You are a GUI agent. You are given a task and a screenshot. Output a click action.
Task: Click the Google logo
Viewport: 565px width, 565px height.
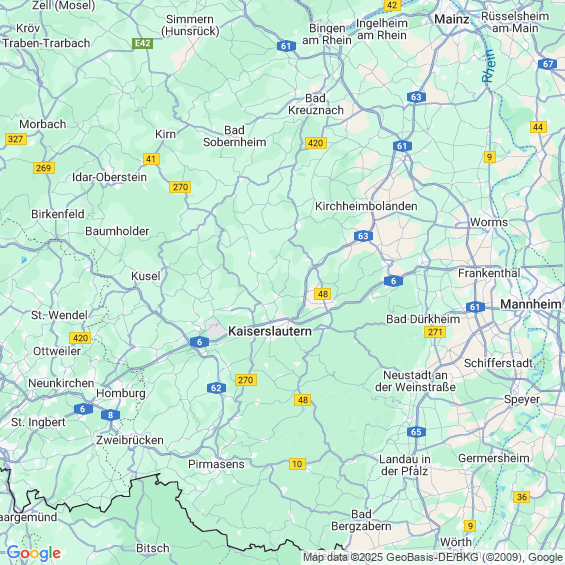point(34,553)
